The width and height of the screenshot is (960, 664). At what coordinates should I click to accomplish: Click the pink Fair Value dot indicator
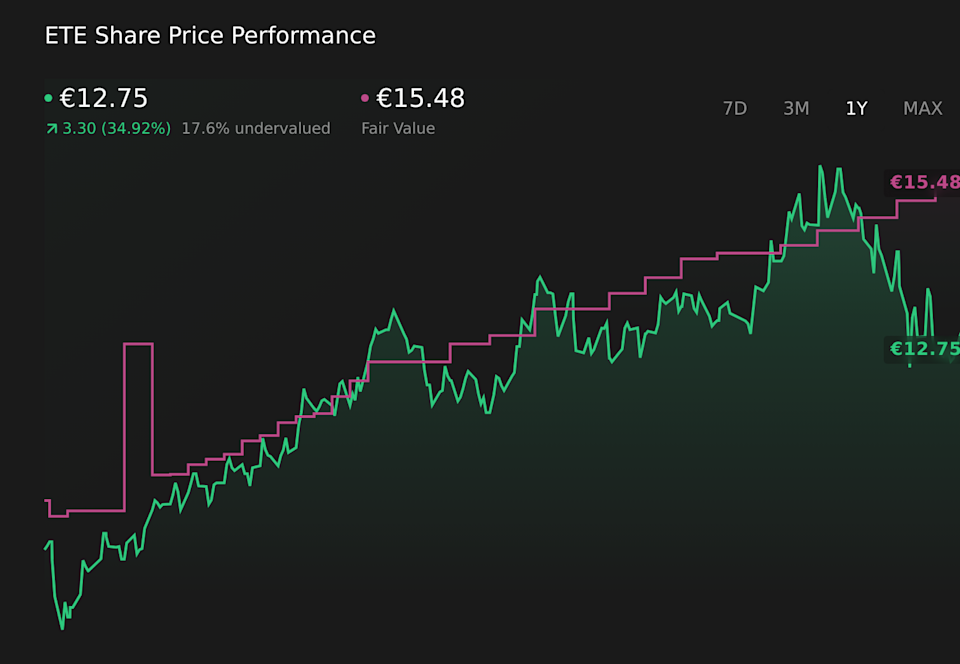[x=367, y=98]
